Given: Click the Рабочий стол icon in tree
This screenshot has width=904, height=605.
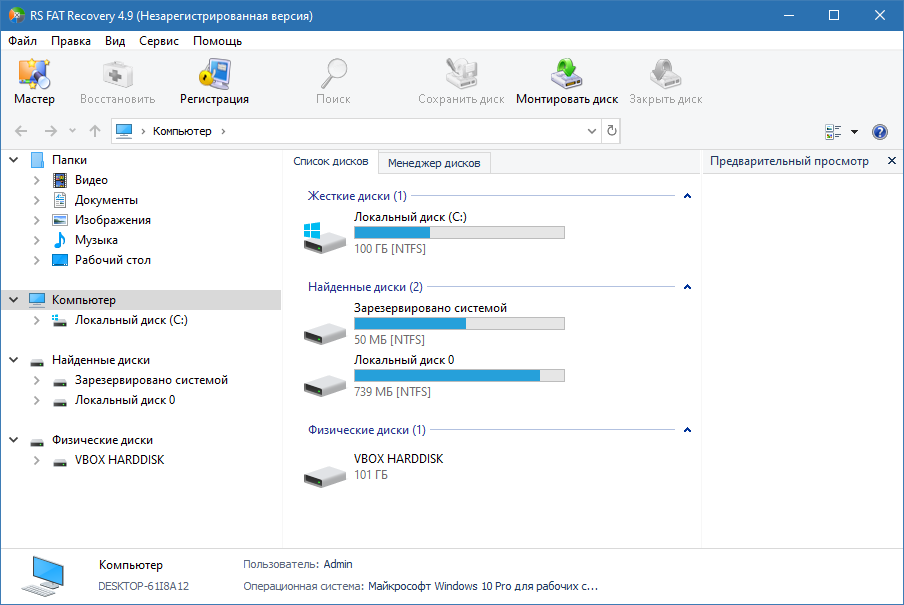Looking at the screenshot, I should coord(60,260).
